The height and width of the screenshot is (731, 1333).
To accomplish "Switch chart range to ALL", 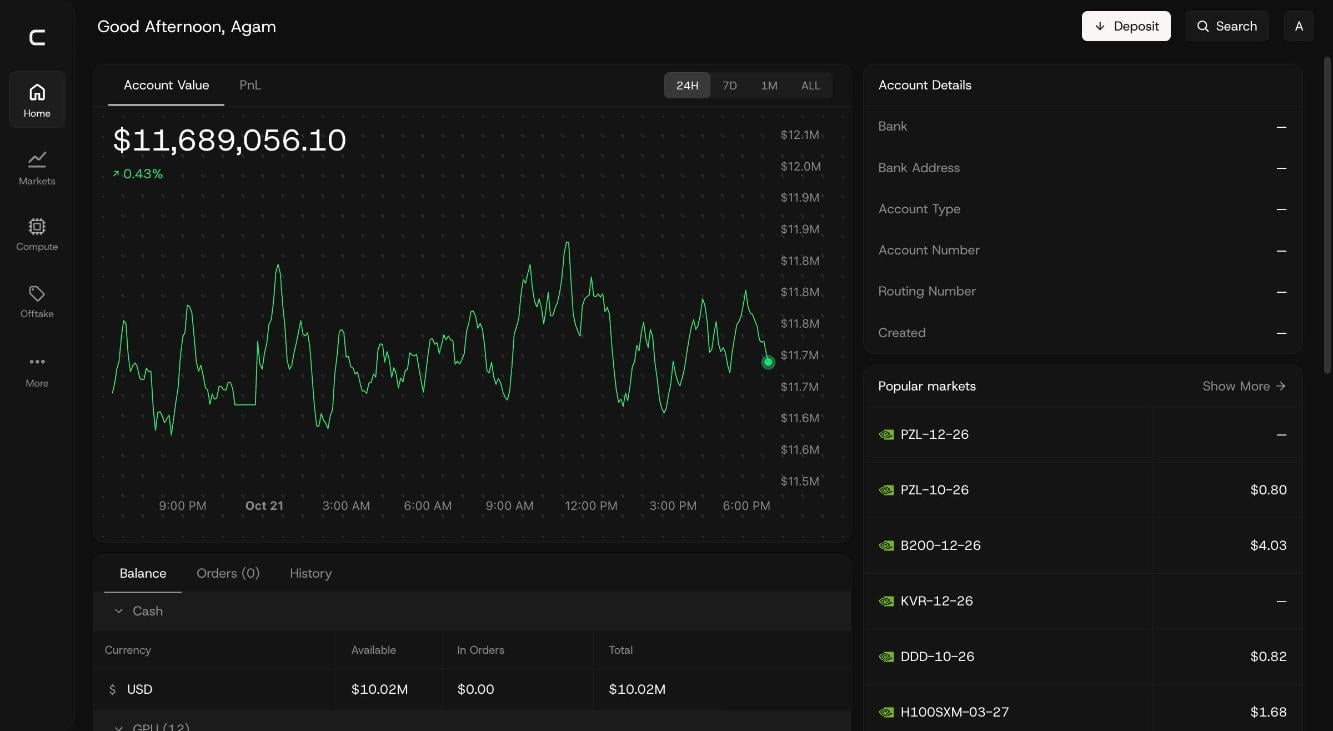I will (810, 86).
